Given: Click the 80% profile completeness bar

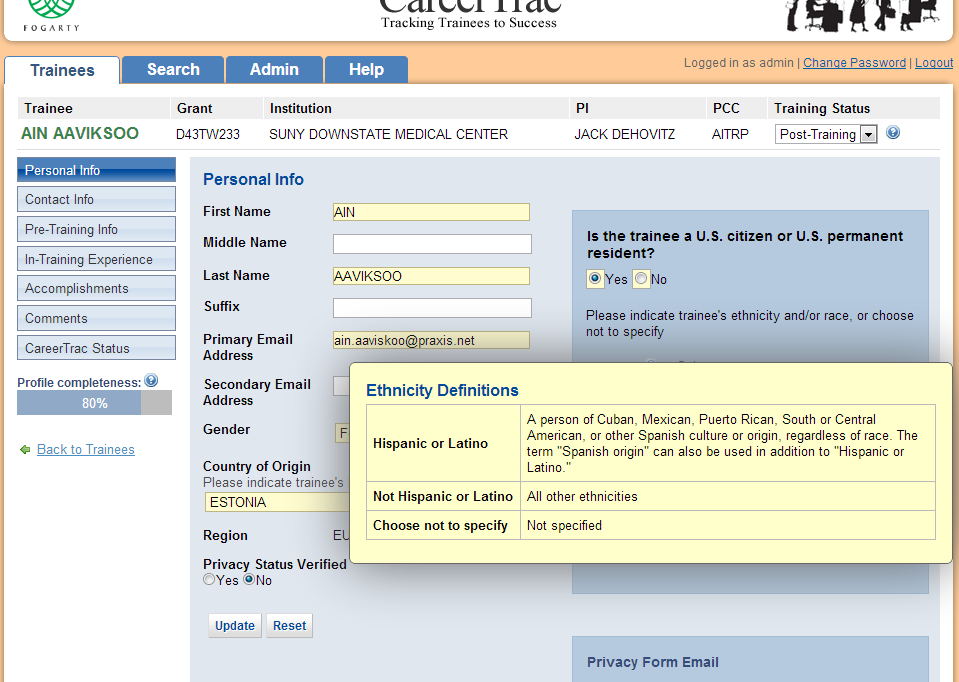Looking at the screenshot, I should [94, 403].
